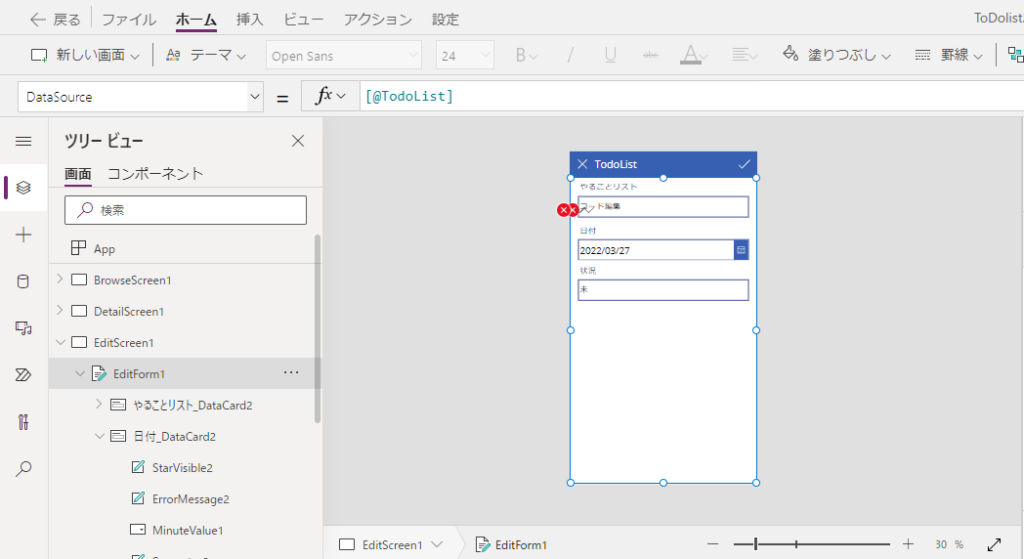Click the date field 2022/03/27
1024x559 pixels.
pos(656,250)
